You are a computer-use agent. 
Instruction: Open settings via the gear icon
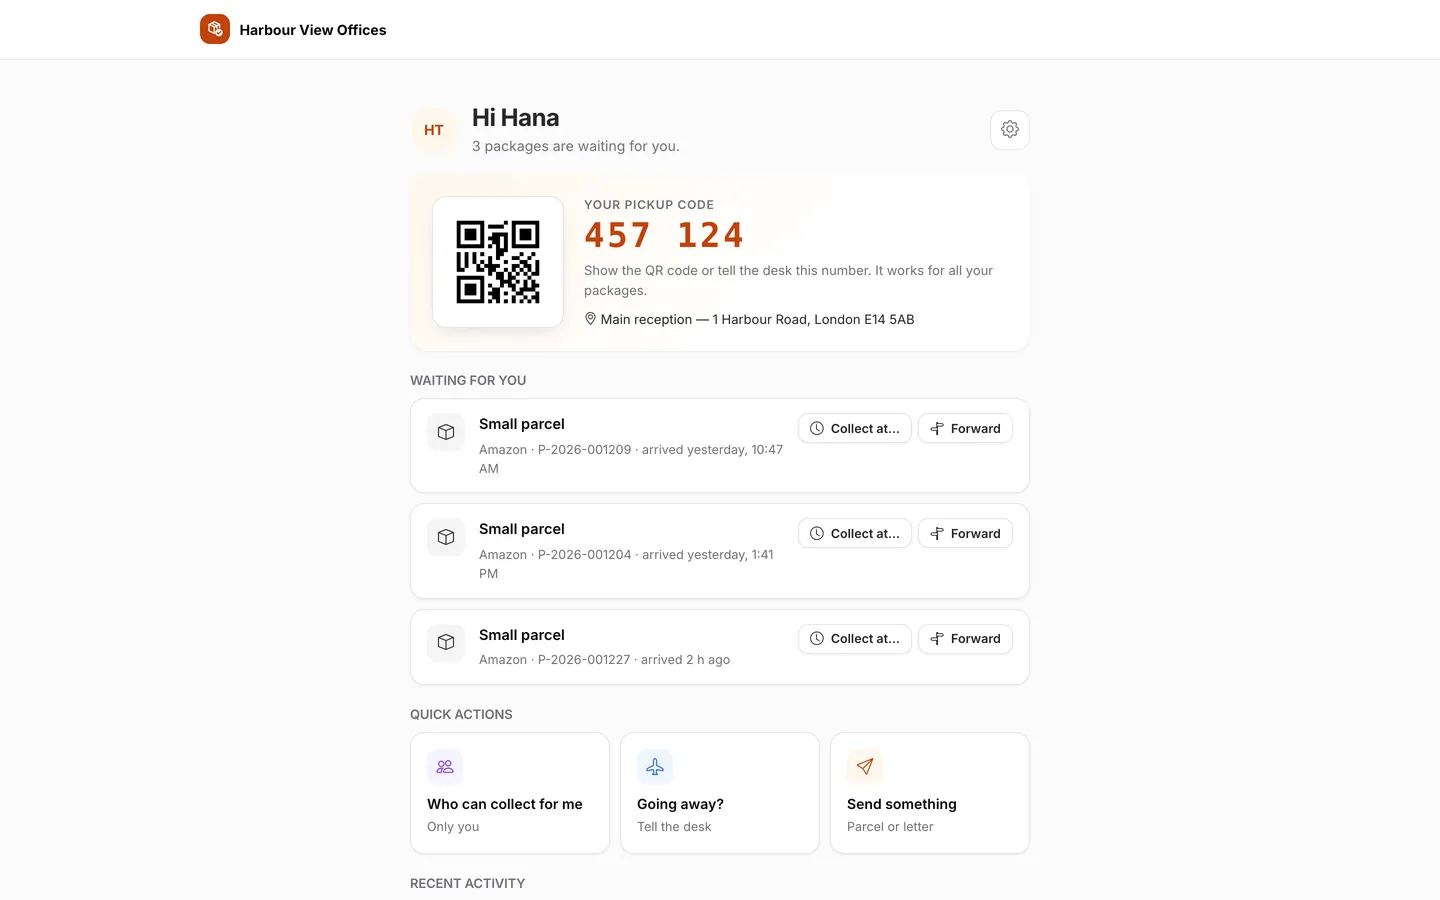click(x=1010, y=130)
